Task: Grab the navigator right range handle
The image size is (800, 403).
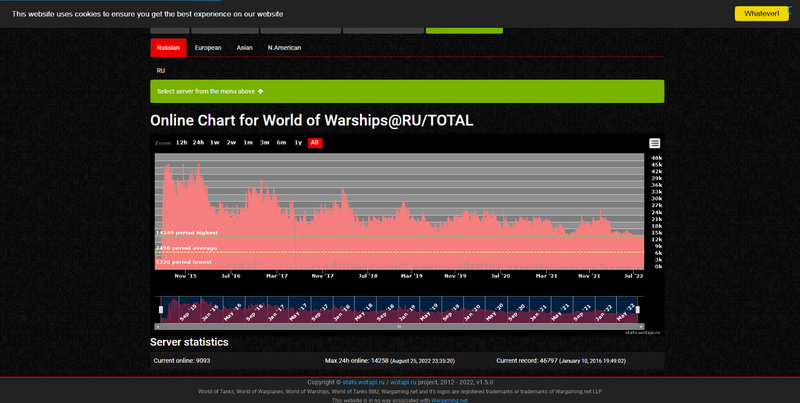Action: point(637,310)
